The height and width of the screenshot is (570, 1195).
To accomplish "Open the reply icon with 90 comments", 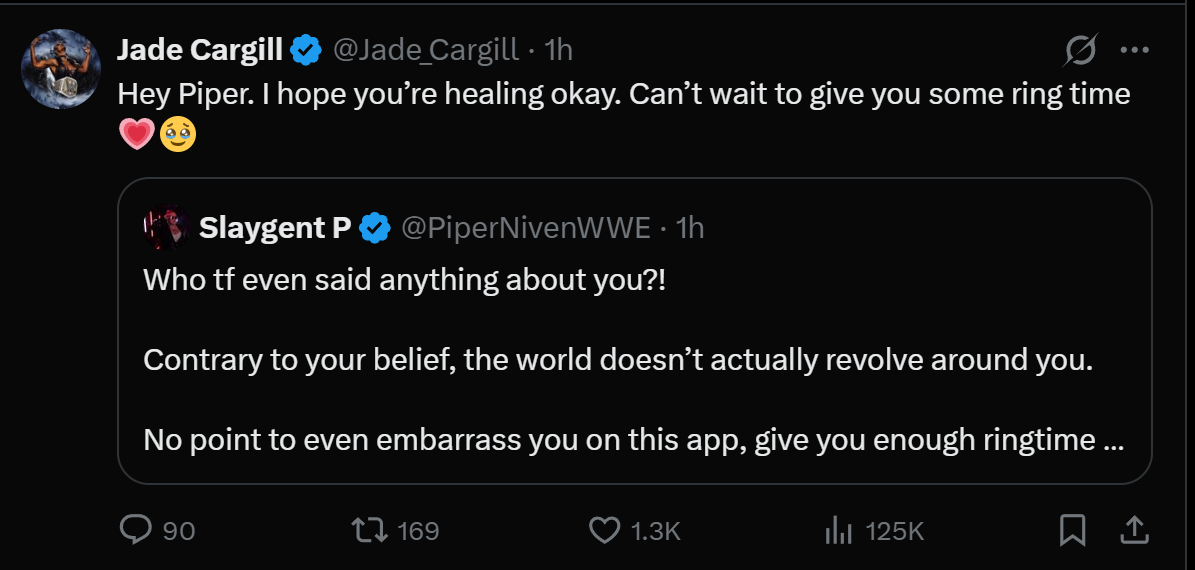I will tap(136, 530).
